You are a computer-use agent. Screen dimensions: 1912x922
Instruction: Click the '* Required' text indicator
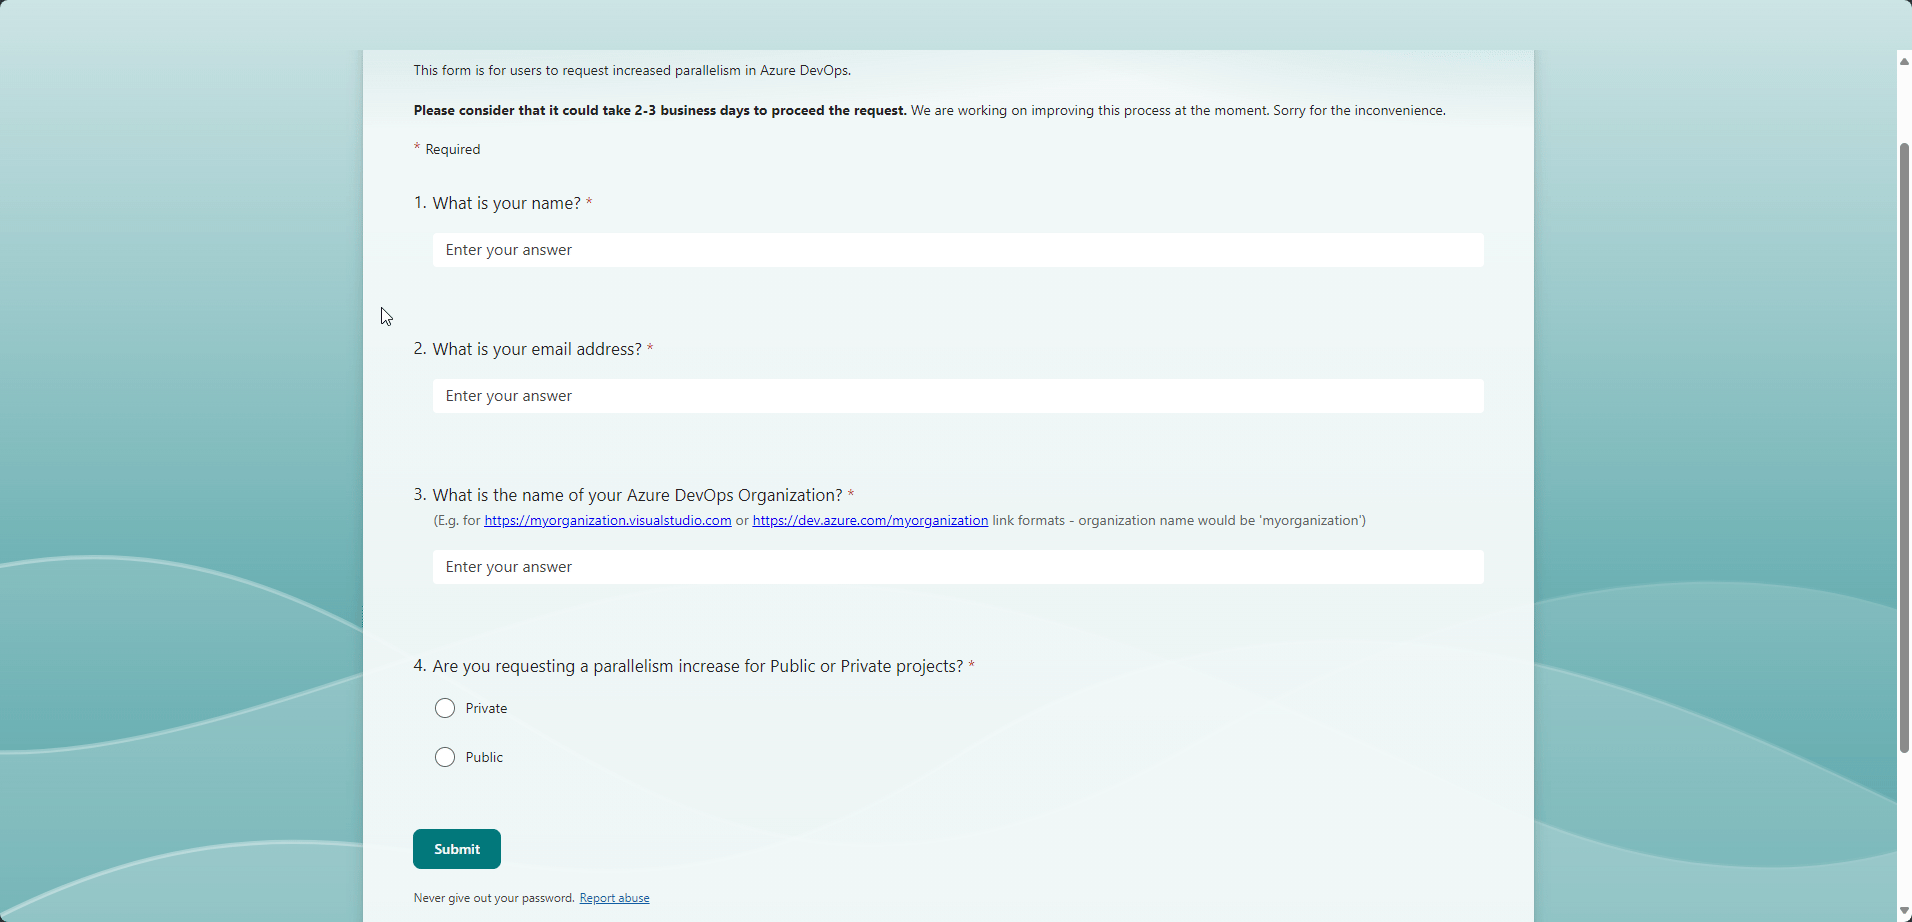pyautogui.click(x=446, y=148)
